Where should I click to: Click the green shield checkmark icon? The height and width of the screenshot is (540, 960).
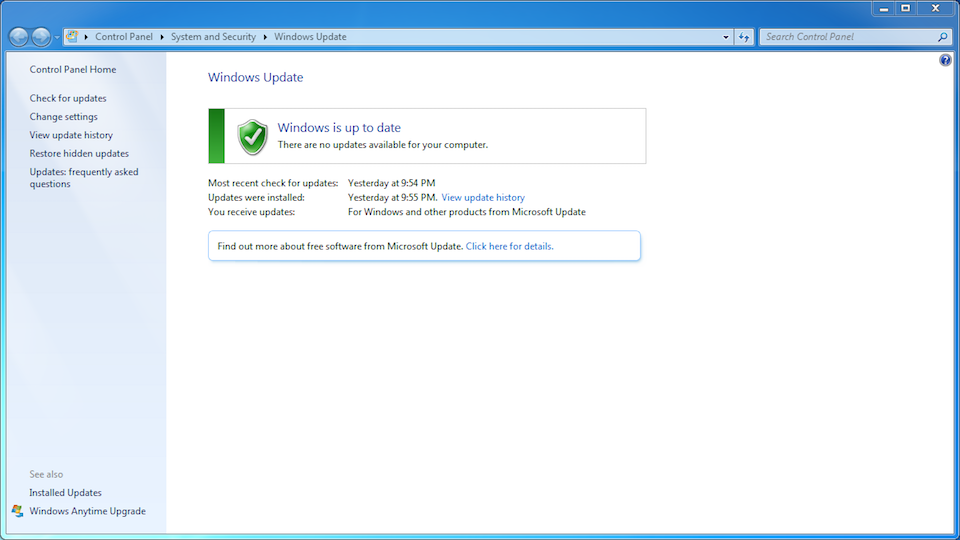coord(252,137)
